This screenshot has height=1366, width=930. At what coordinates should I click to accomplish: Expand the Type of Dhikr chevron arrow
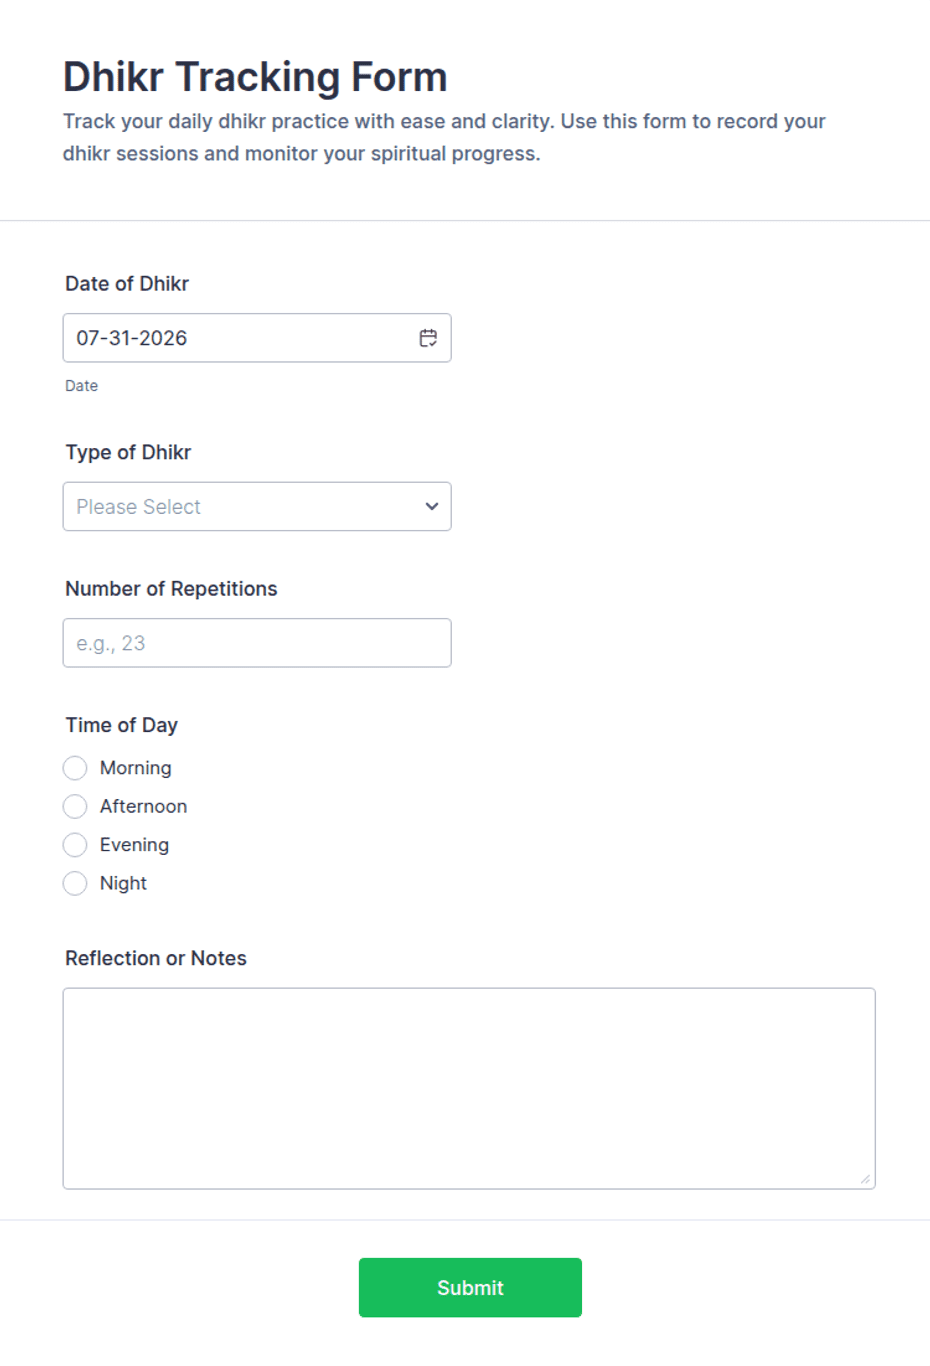coord(432,506)
